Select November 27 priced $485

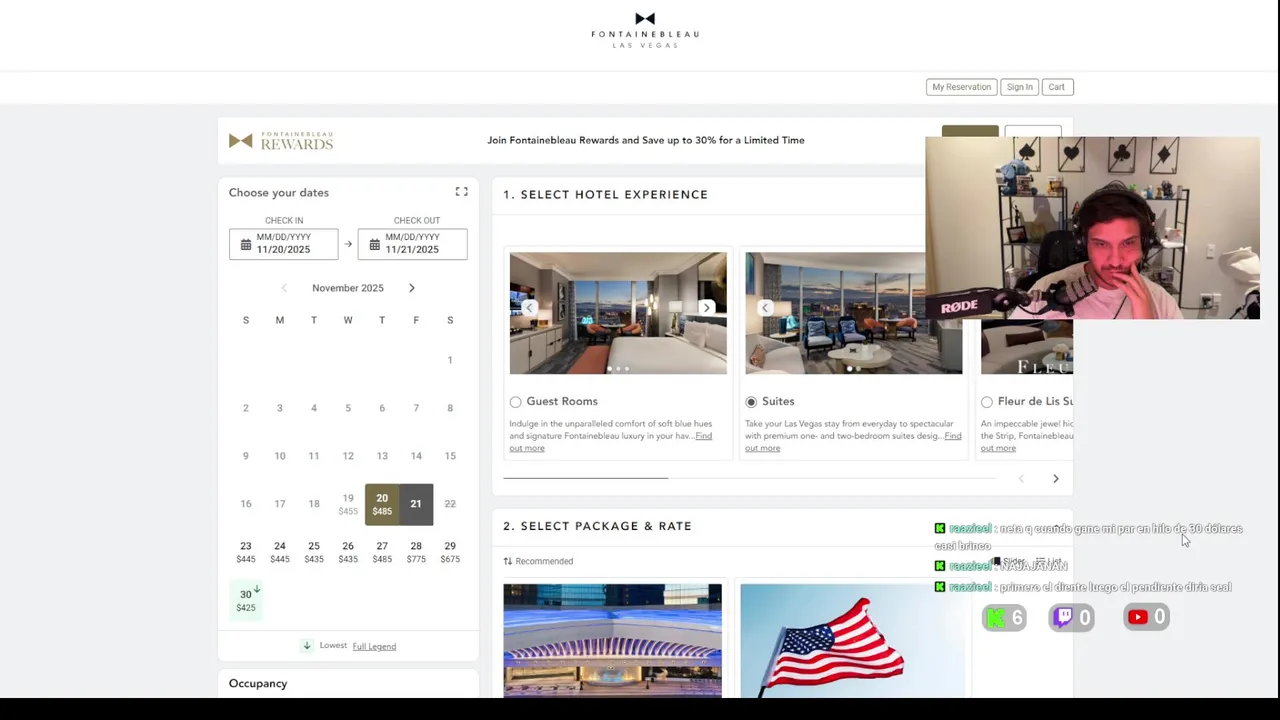tap(382, 552)
